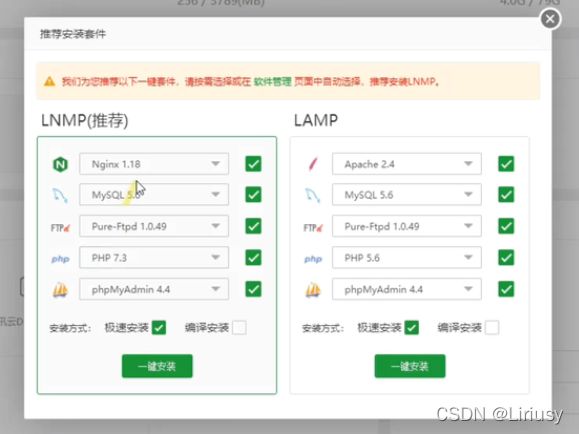This screenshot has width=579, height=434.
Task: Click the phpMyAdmin sailboat icon in LNMP
Action: coord(60,290)
